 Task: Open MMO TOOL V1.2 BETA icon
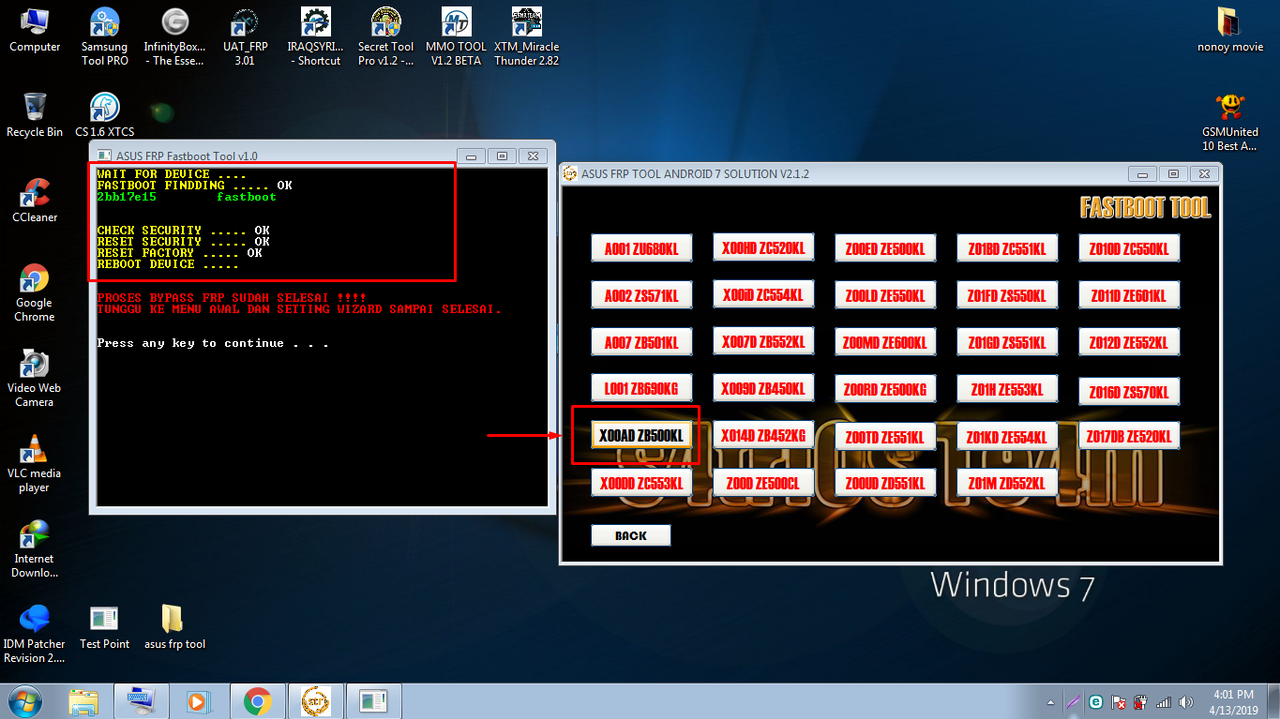(456, 37)
